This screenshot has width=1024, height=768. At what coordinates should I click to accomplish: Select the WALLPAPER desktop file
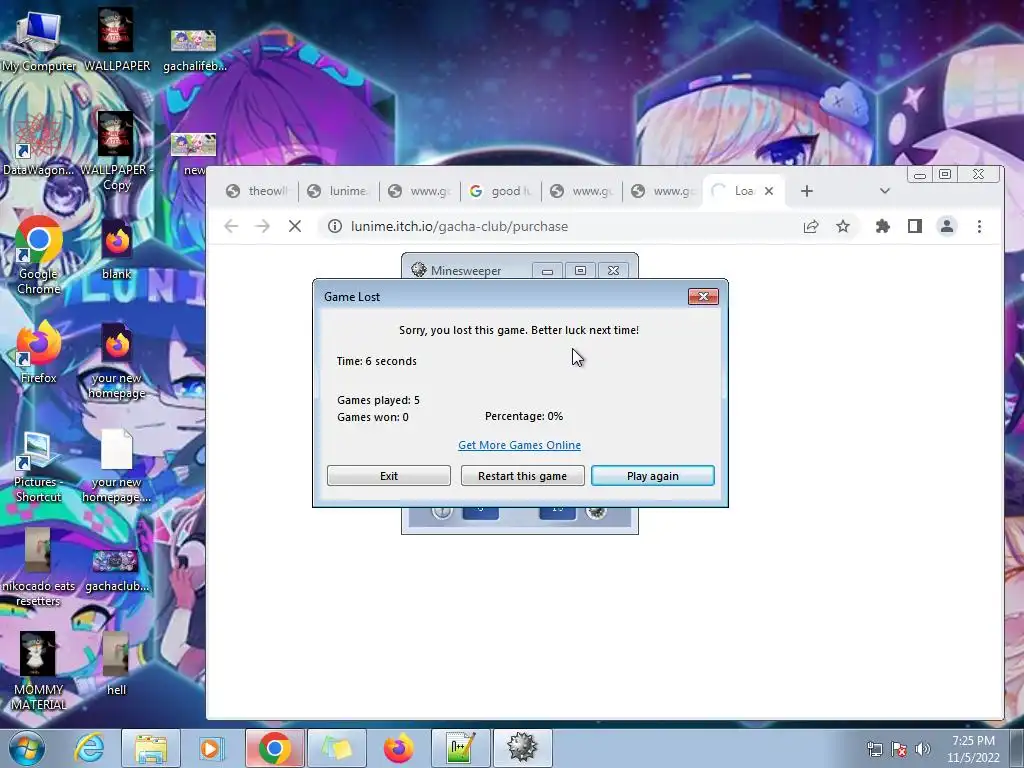[116, 40]
